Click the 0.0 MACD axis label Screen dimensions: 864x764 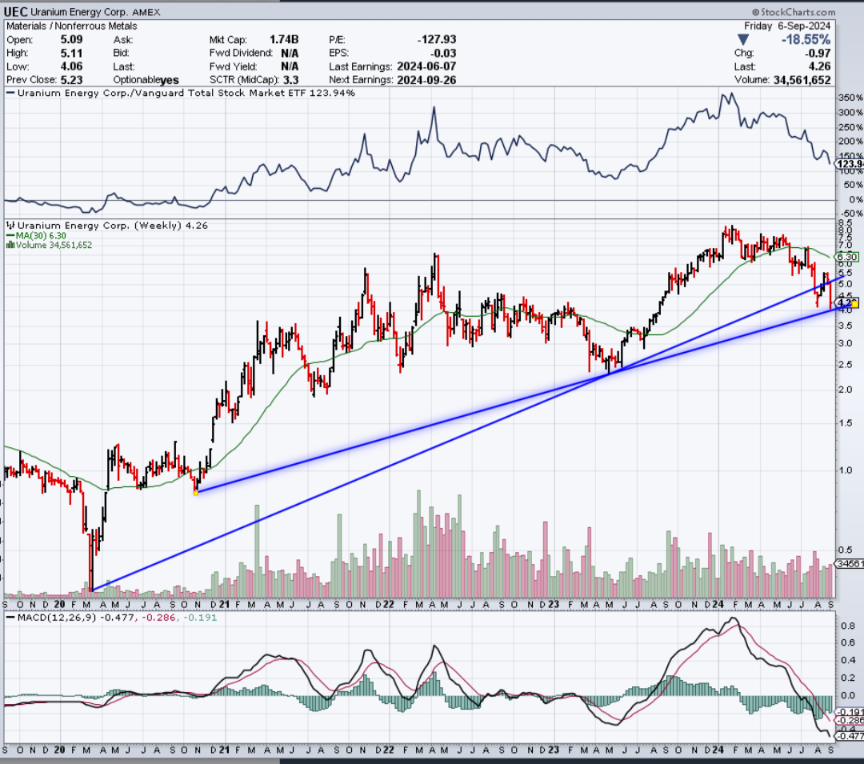tap(849, 696)
